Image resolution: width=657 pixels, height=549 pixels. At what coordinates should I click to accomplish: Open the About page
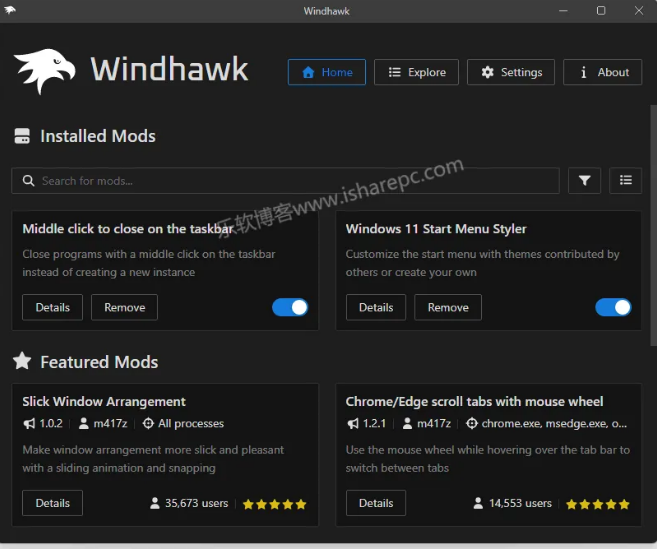[x=602, y=72]
